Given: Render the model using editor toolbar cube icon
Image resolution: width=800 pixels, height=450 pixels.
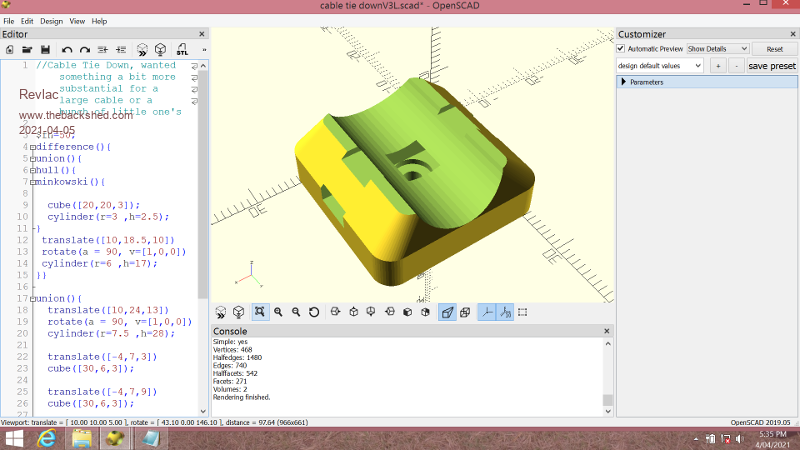Looking at the screenshot, I should coord(160,49).
